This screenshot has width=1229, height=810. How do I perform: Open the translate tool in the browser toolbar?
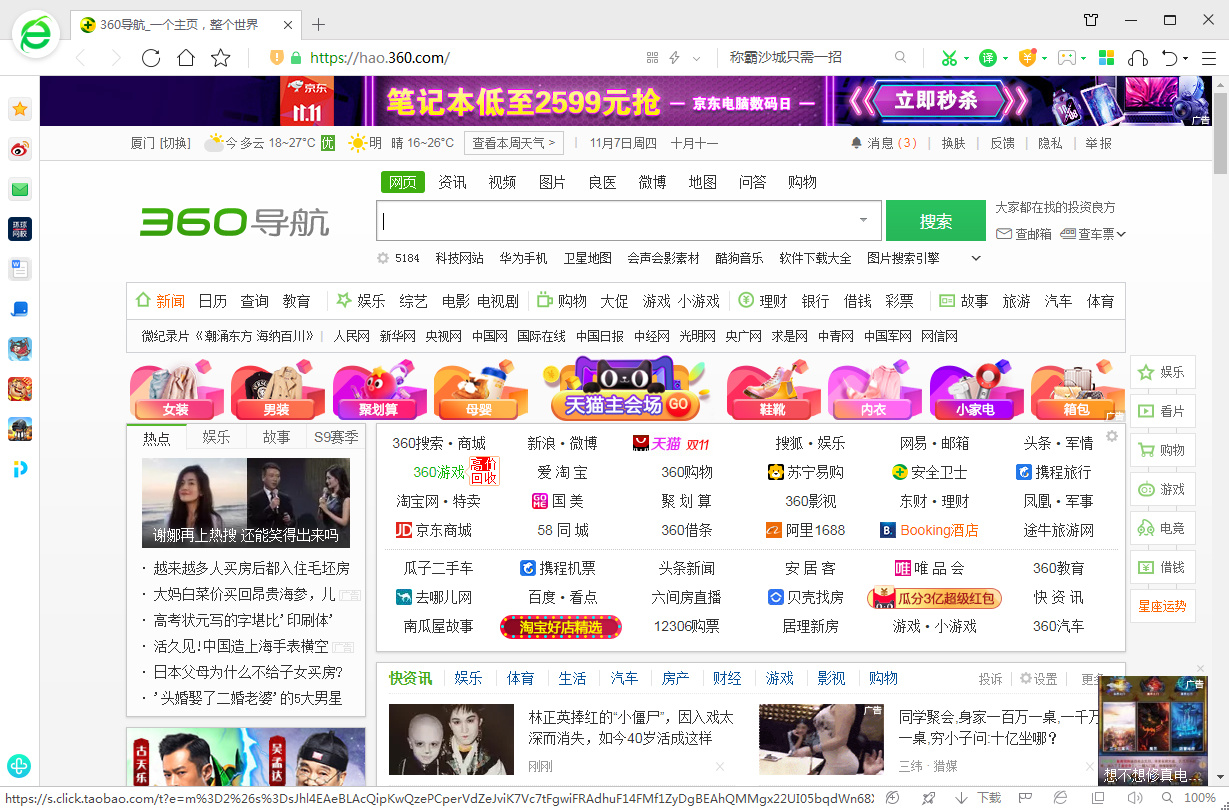(x=988, y=57)
